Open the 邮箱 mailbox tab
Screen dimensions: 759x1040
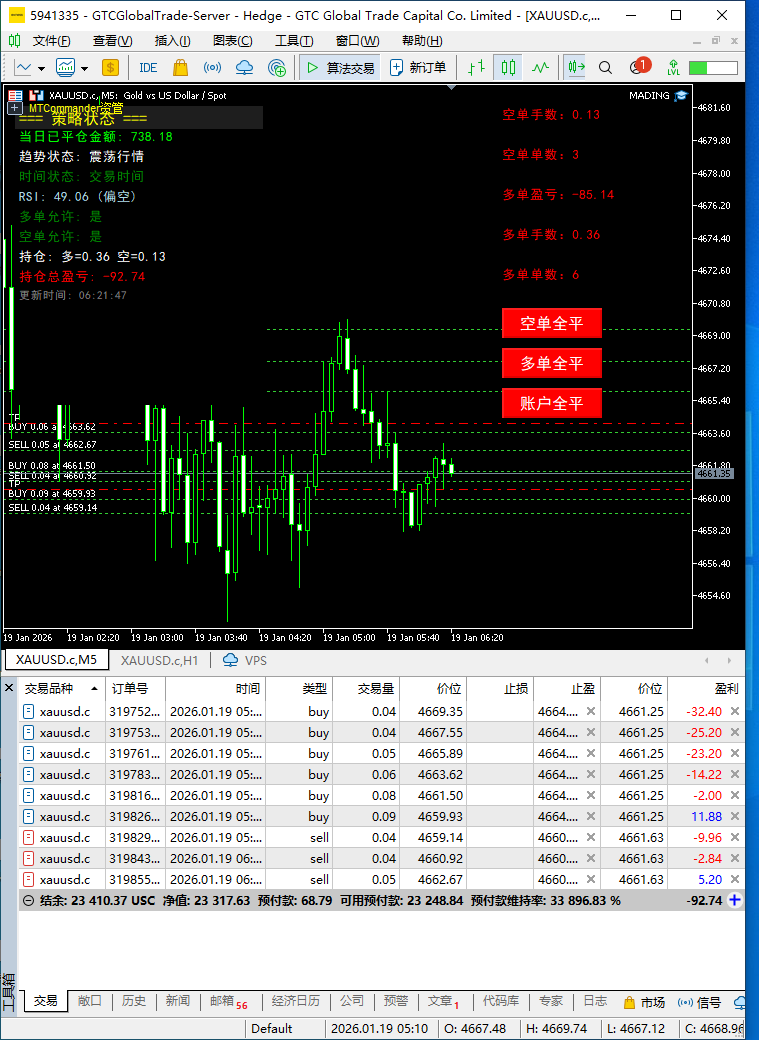click(228, 1002)
